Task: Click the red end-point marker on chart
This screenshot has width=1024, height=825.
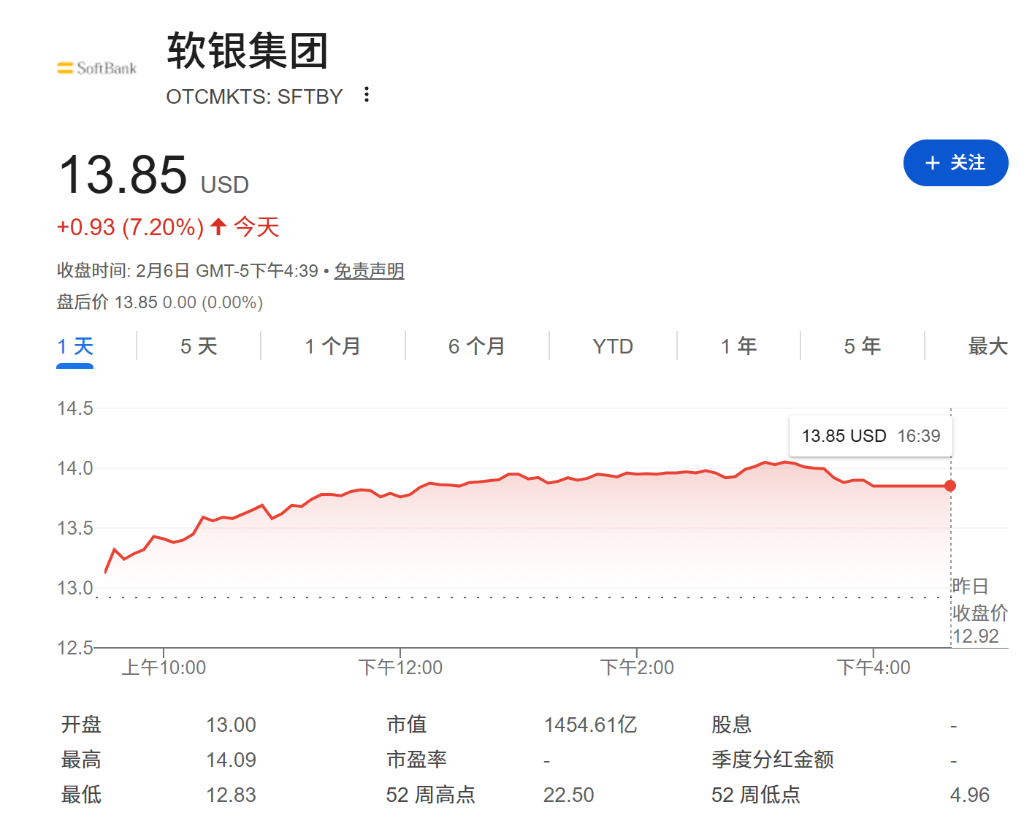Action: 950,485
